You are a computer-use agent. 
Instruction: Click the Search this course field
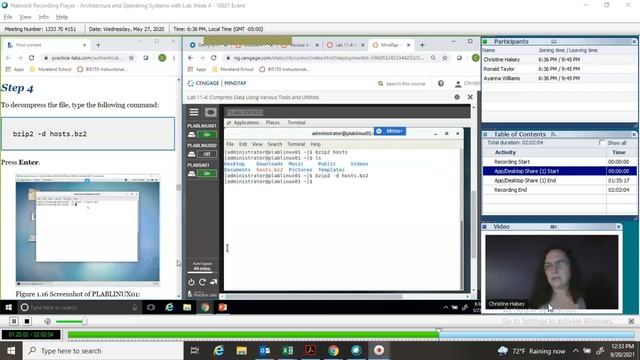[402, 84]
